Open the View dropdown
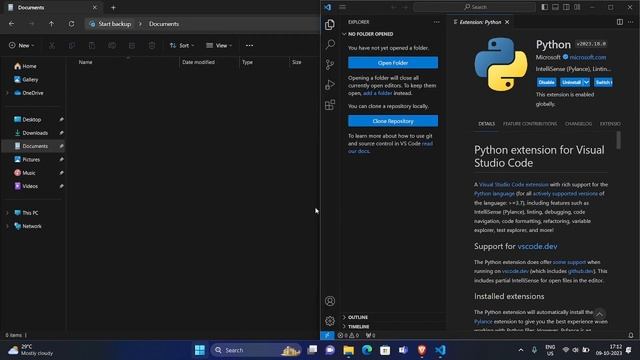The image size is (640, 360). pos(219,45)
